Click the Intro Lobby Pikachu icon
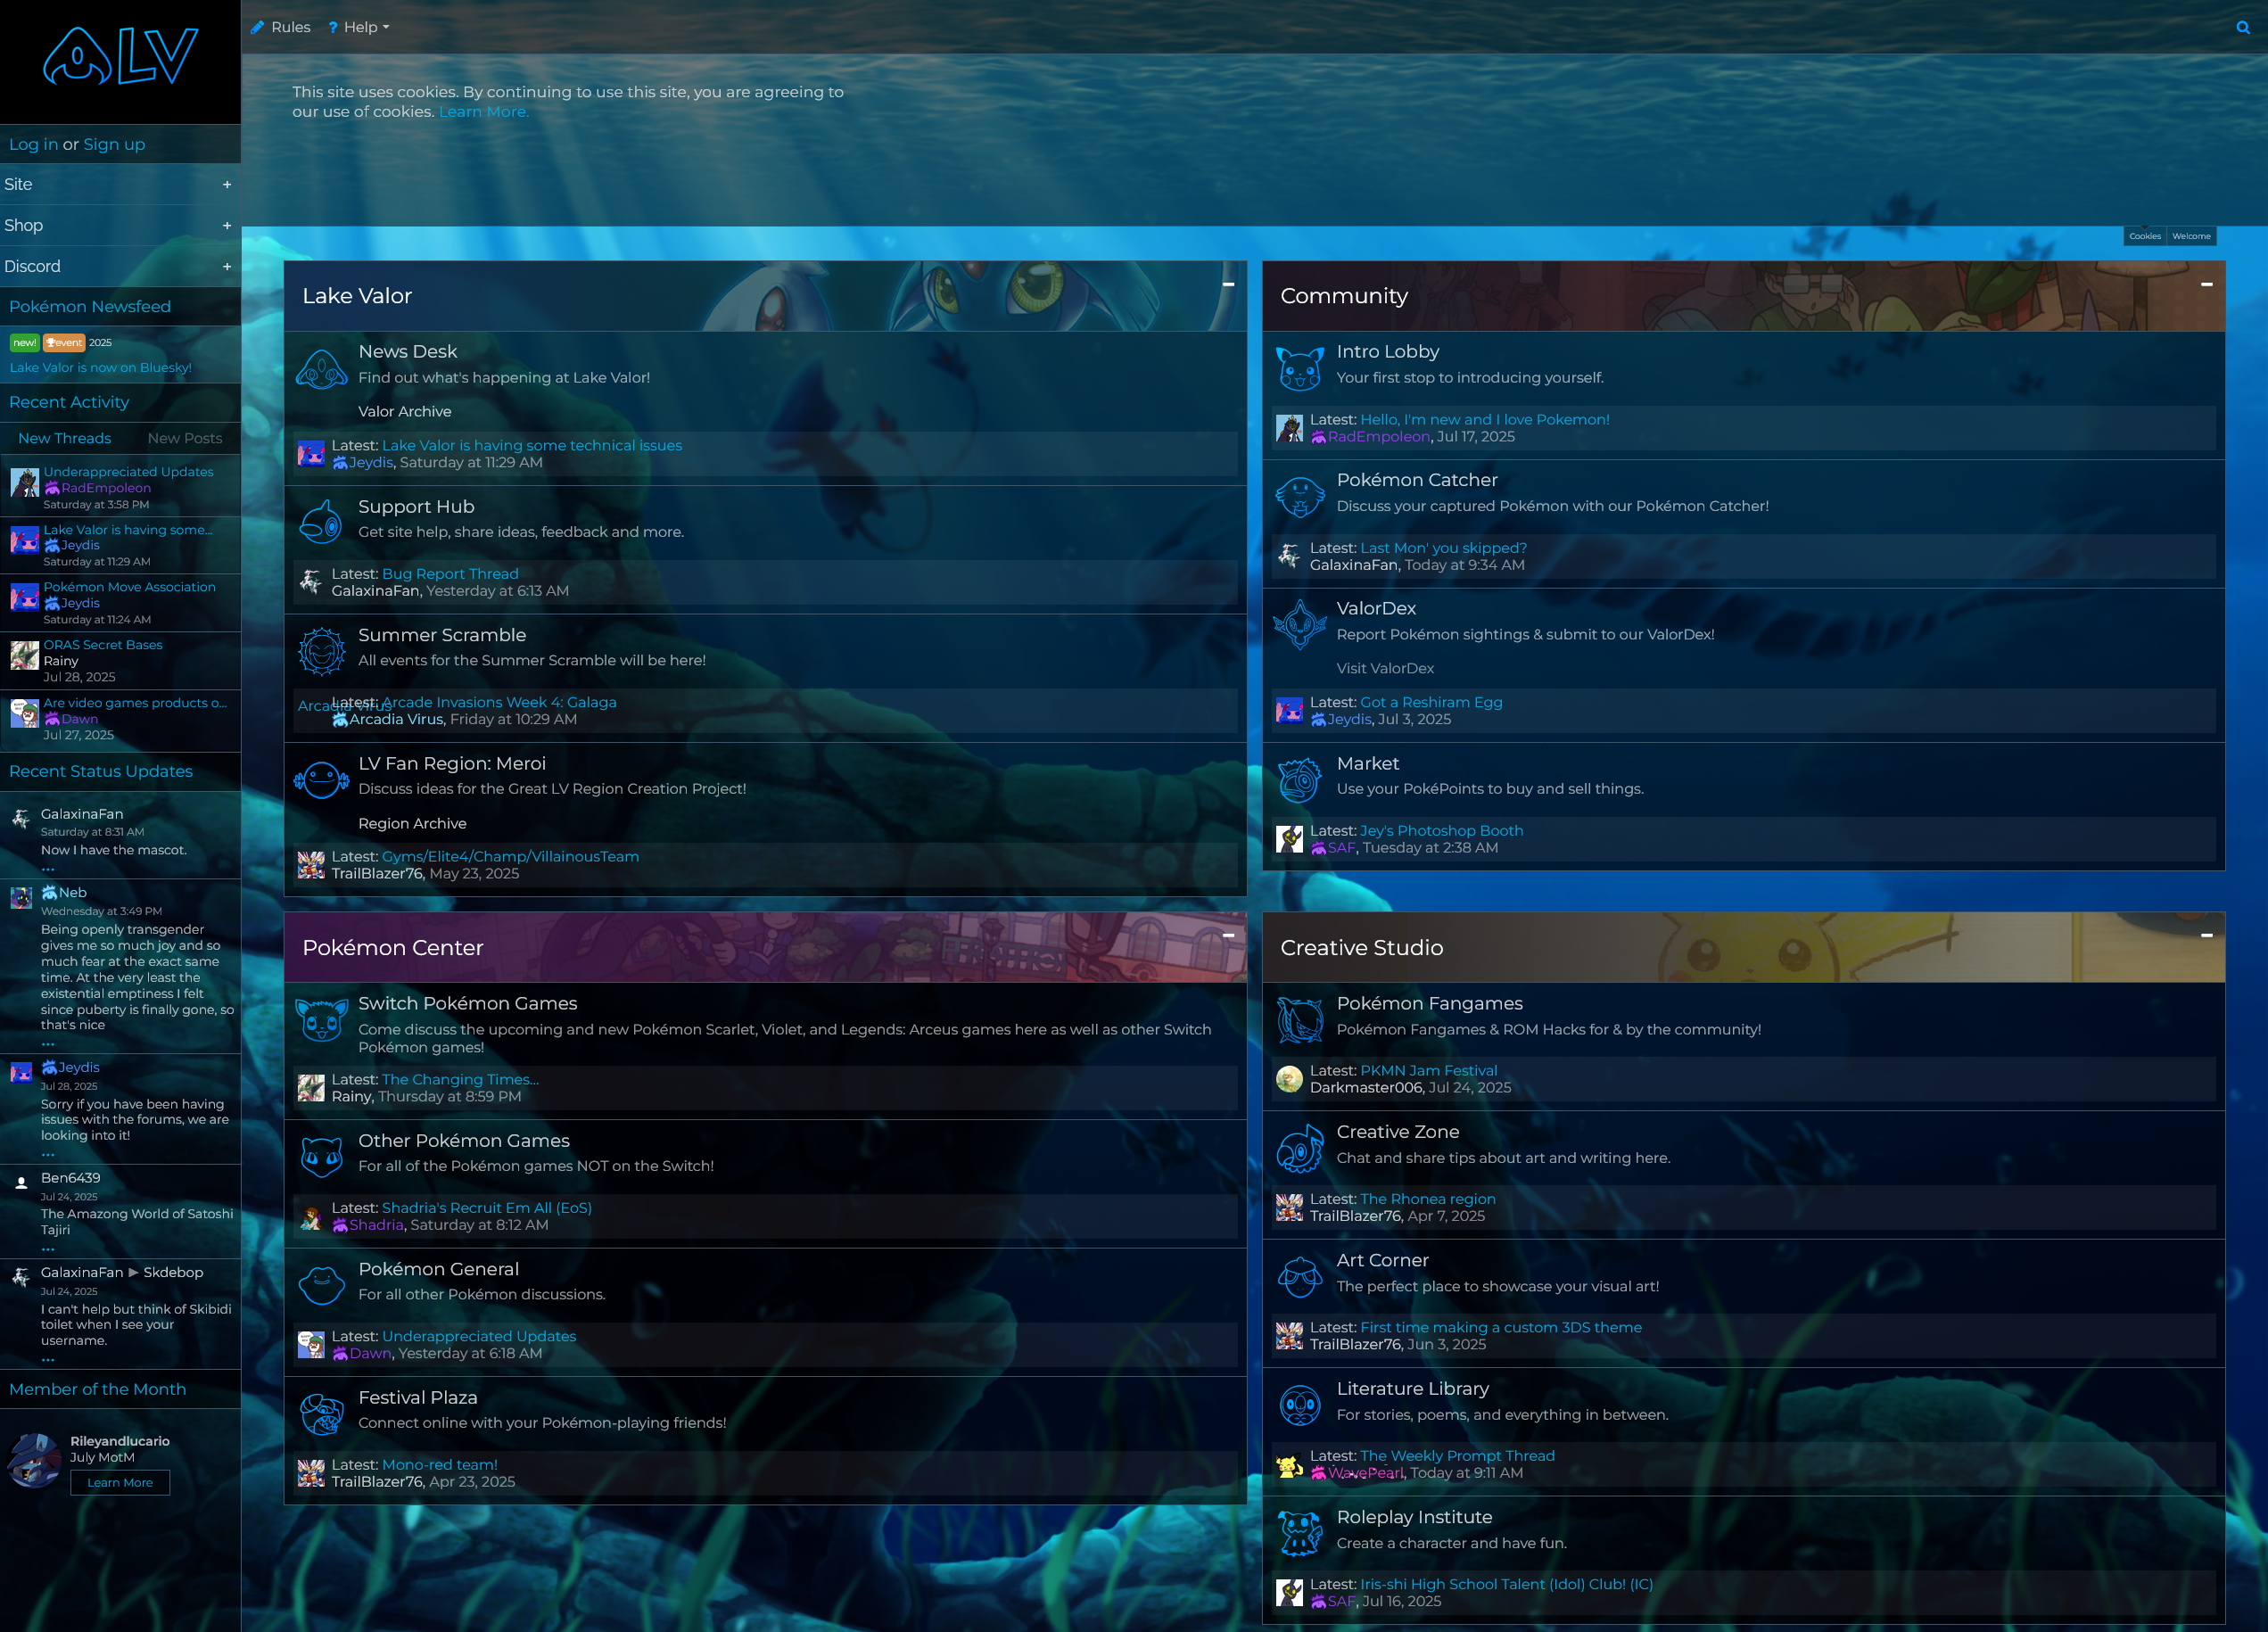This screenshot has width=2268, height=1632. click(1299, 369)
